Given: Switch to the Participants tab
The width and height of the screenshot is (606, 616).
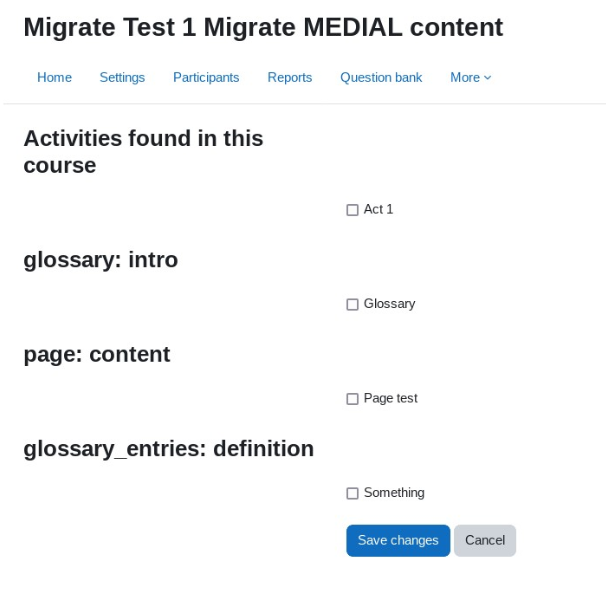Looking at the screenshot, I should (x=206, y=77).
